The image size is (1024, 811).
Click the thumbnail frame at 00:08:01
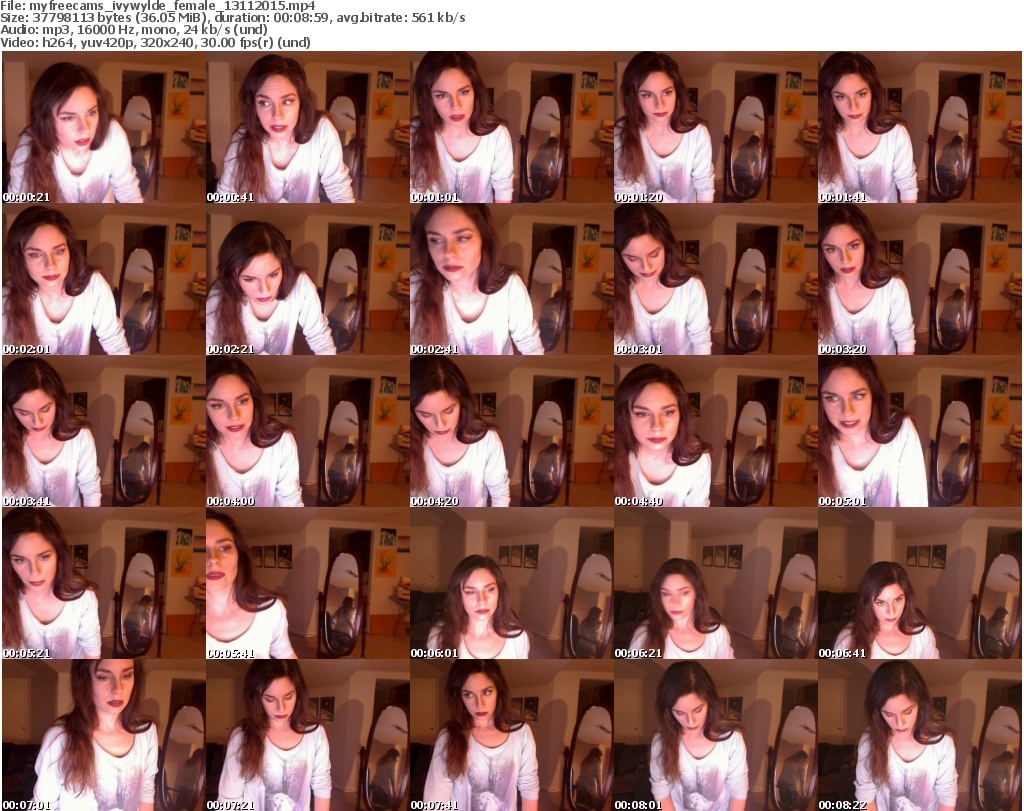(716, 735)
